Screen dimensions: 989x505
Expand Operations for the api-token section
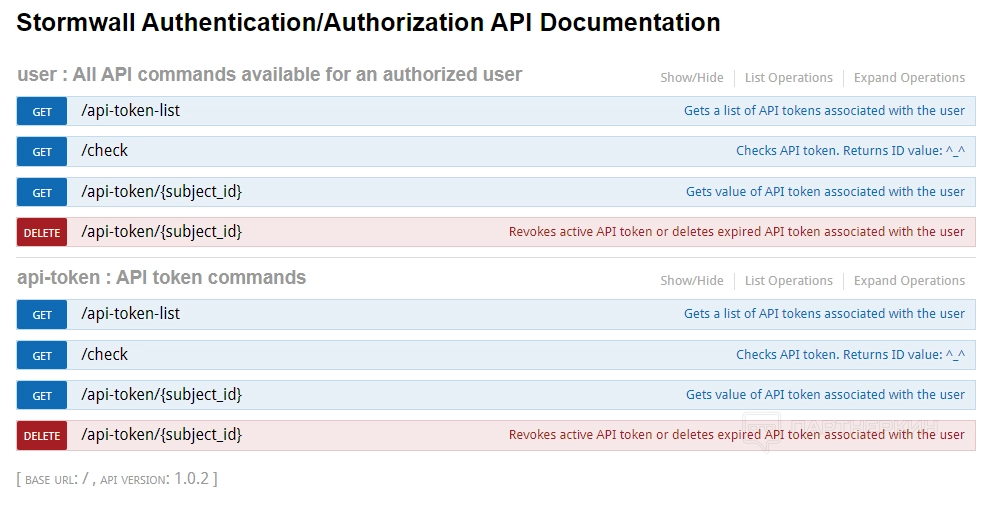click(909, 281)
